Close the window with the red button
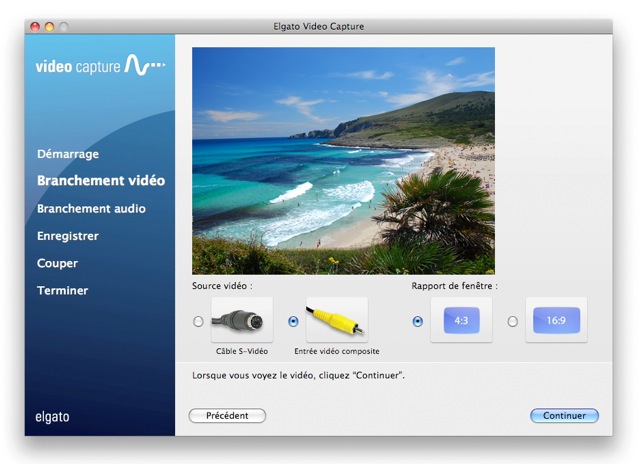This screenshot has width=640, height=464. tap(35, 27)
